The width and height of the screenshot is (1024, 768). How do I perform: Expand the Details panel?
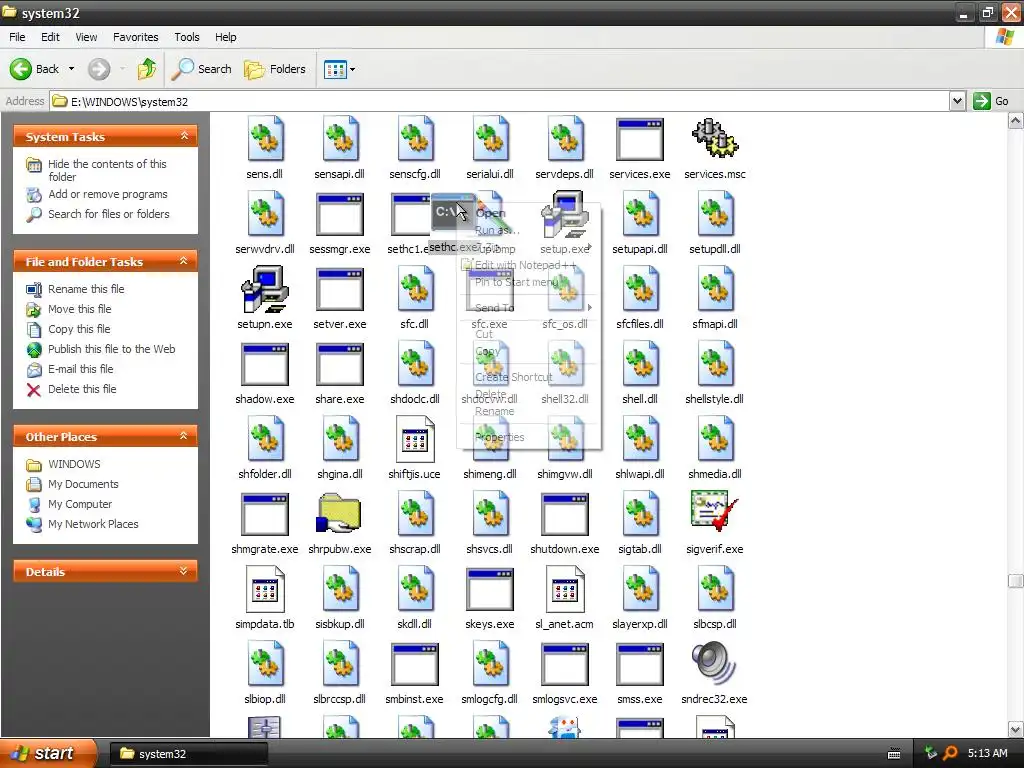[x=184, y=571]
